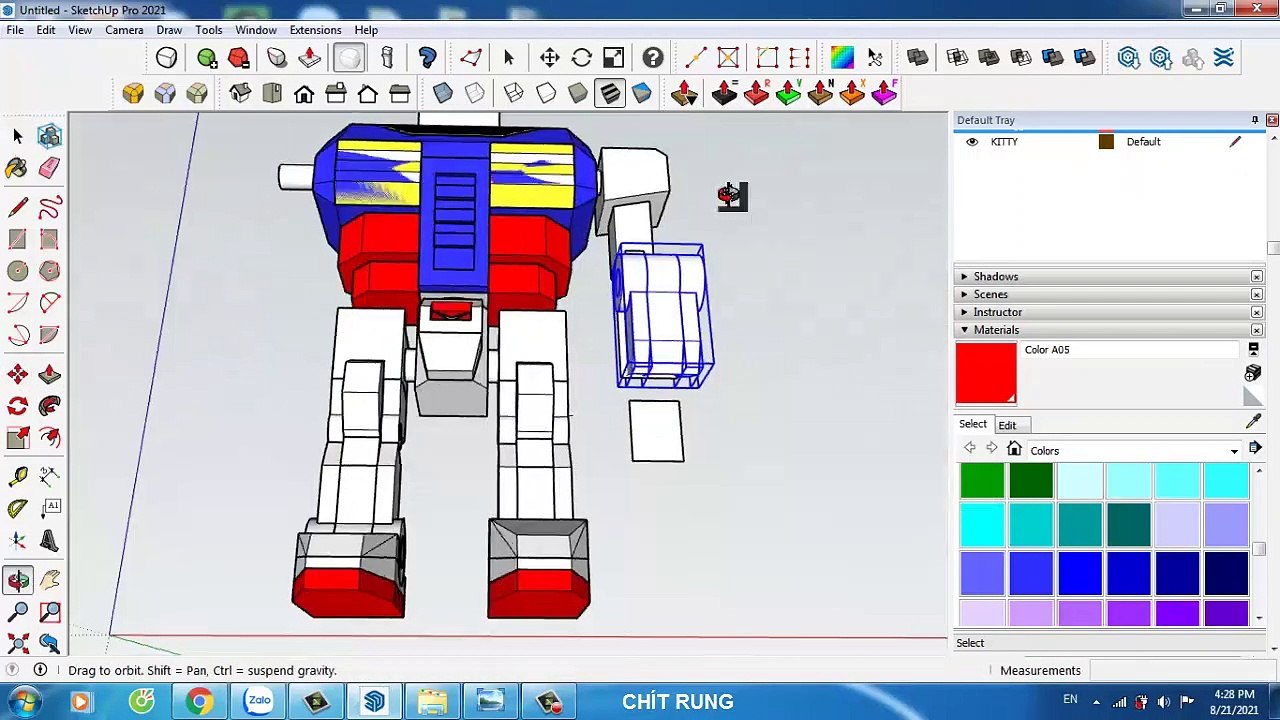The image size is (1280, 720).
Task: Select the Follow Me tool
Action: coord(49,406)
